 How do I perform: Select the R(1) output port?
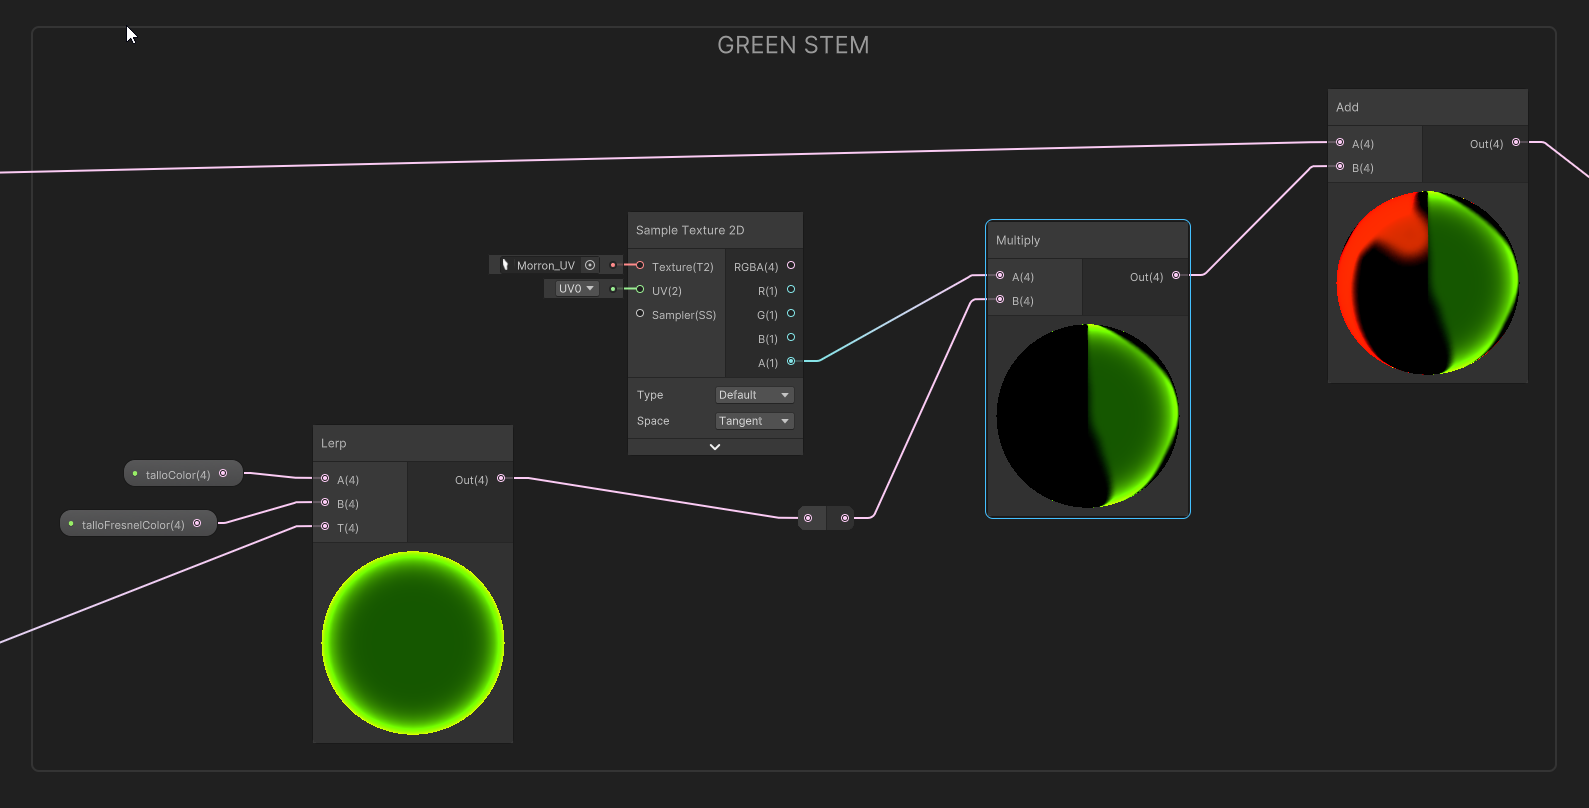coord(791,290)
